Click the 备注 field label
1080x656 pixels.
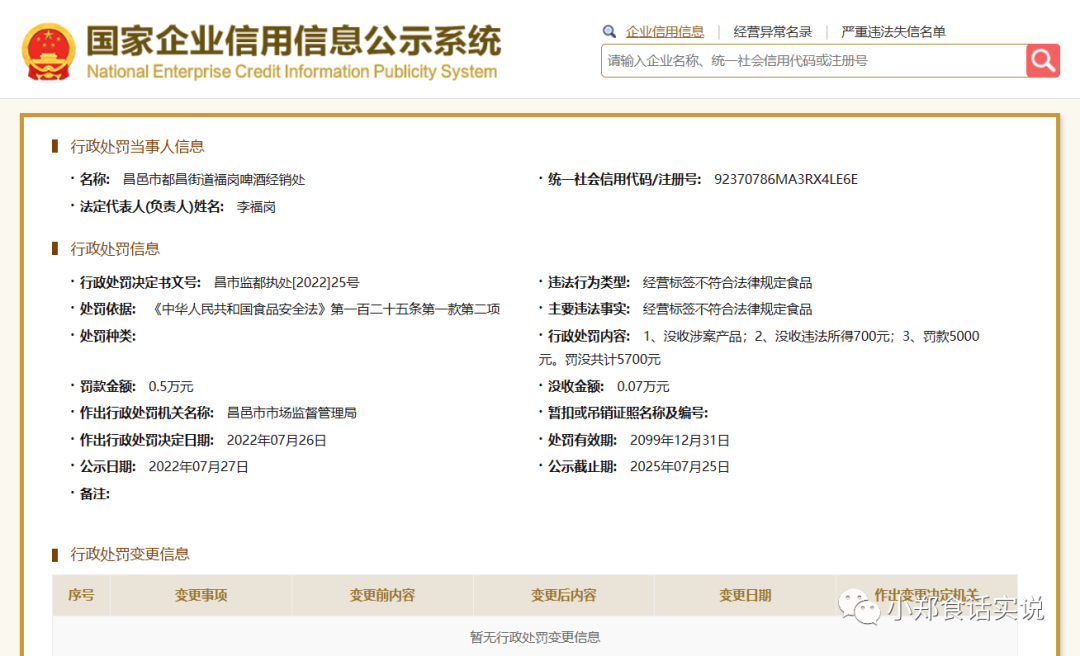point(94,494)
